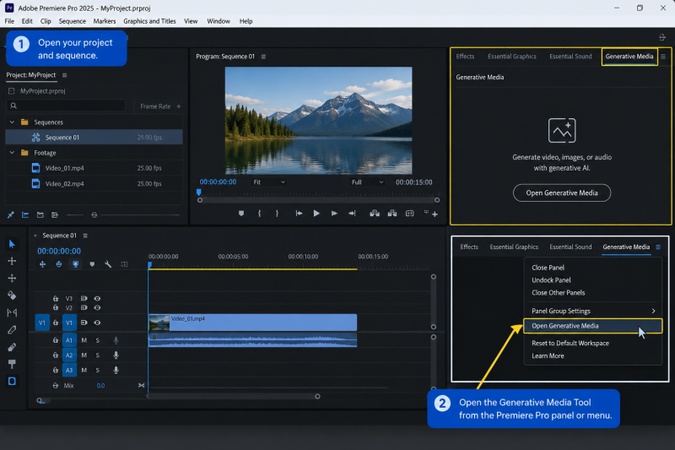This screenshot has height=450, width=675.
Task: Click the Extract button
Action: (392, 213)
